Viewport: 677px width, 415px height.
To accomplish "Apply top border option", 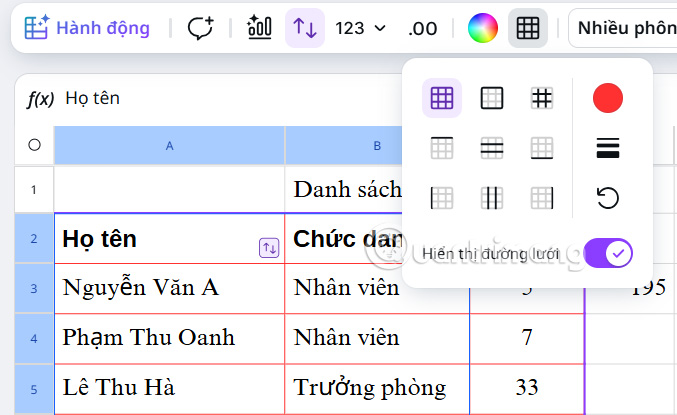I will point(442,148).
